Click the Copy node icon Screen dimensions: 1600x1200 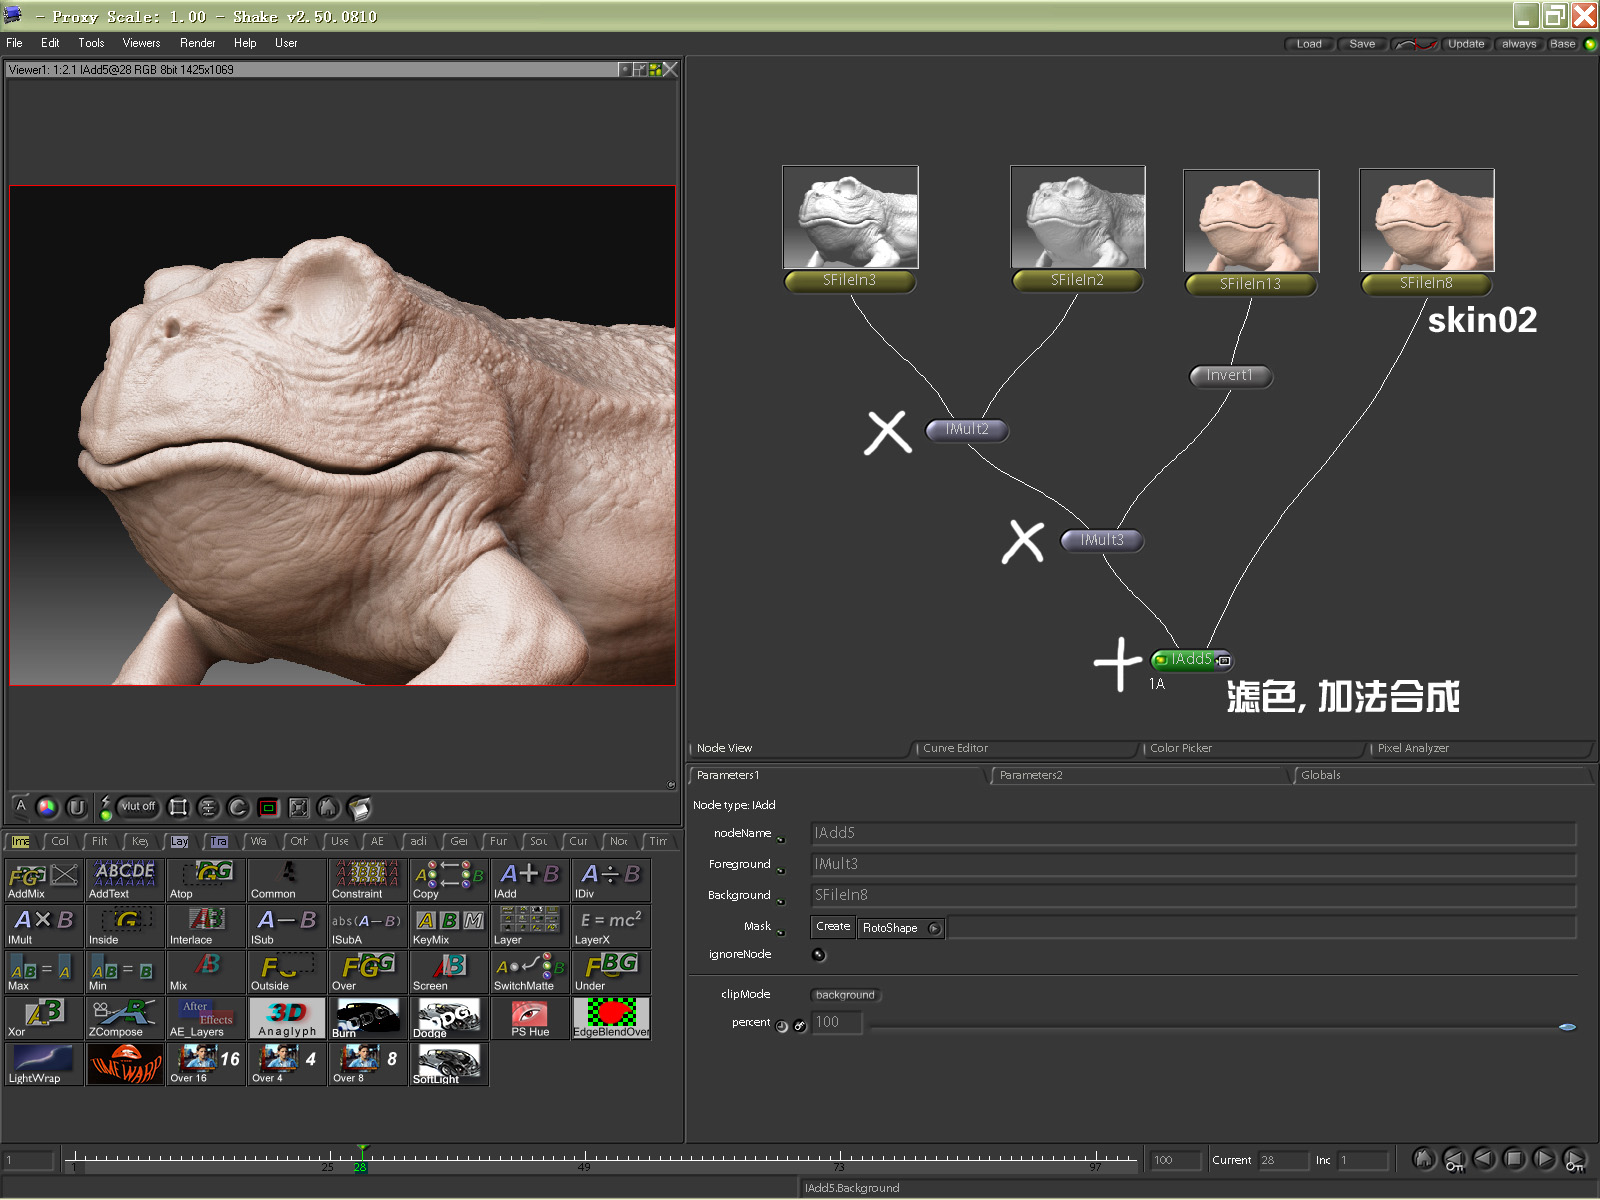tap(449, 880)
